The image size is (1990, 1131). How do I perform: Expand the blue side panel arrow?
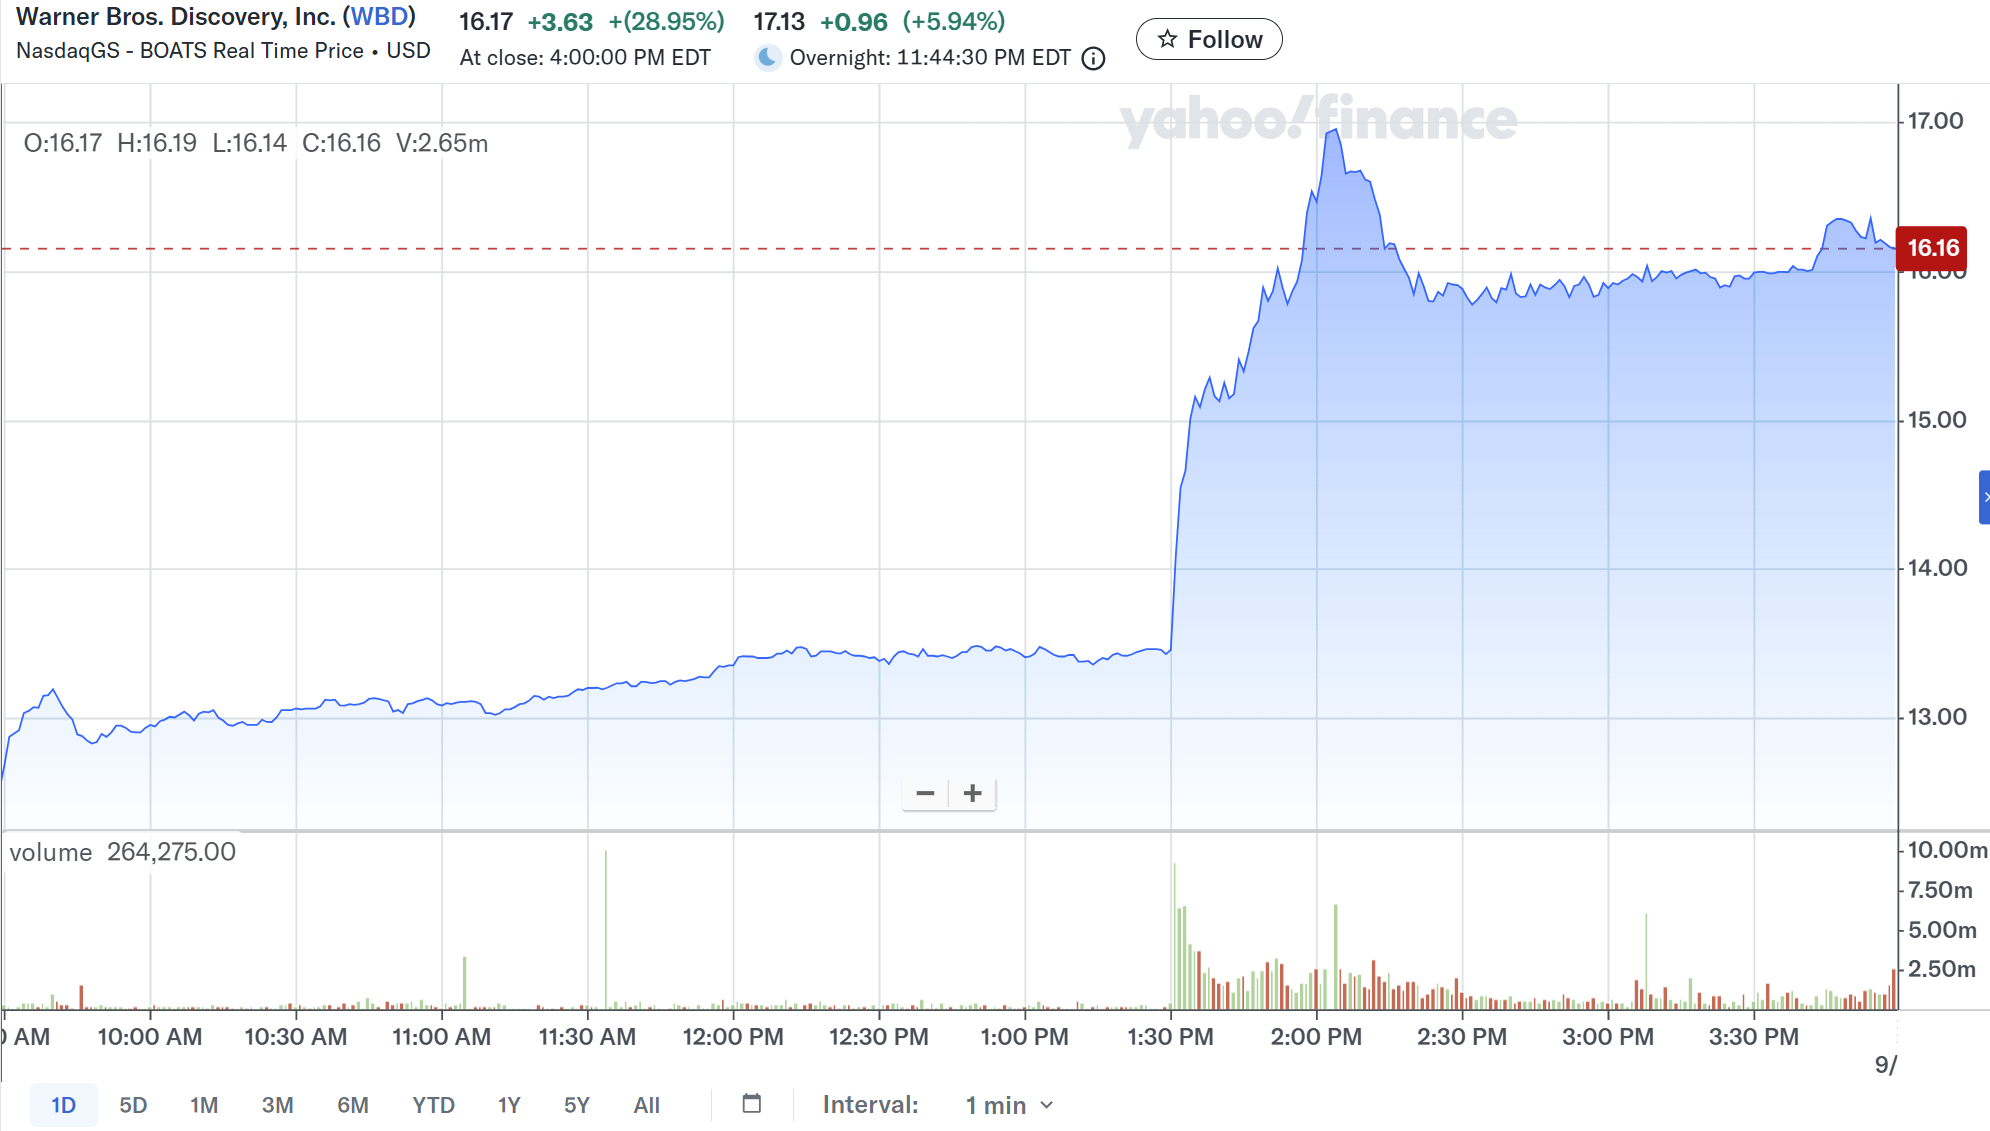[x=1984, y=497]
